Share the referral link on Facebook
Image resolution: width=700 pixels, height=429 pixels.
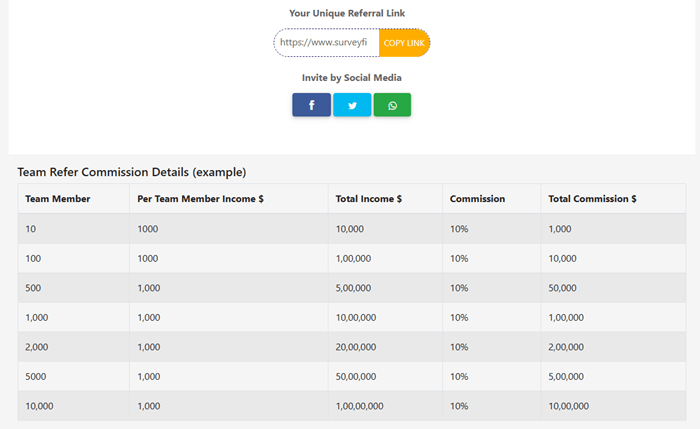click(311, 105)
